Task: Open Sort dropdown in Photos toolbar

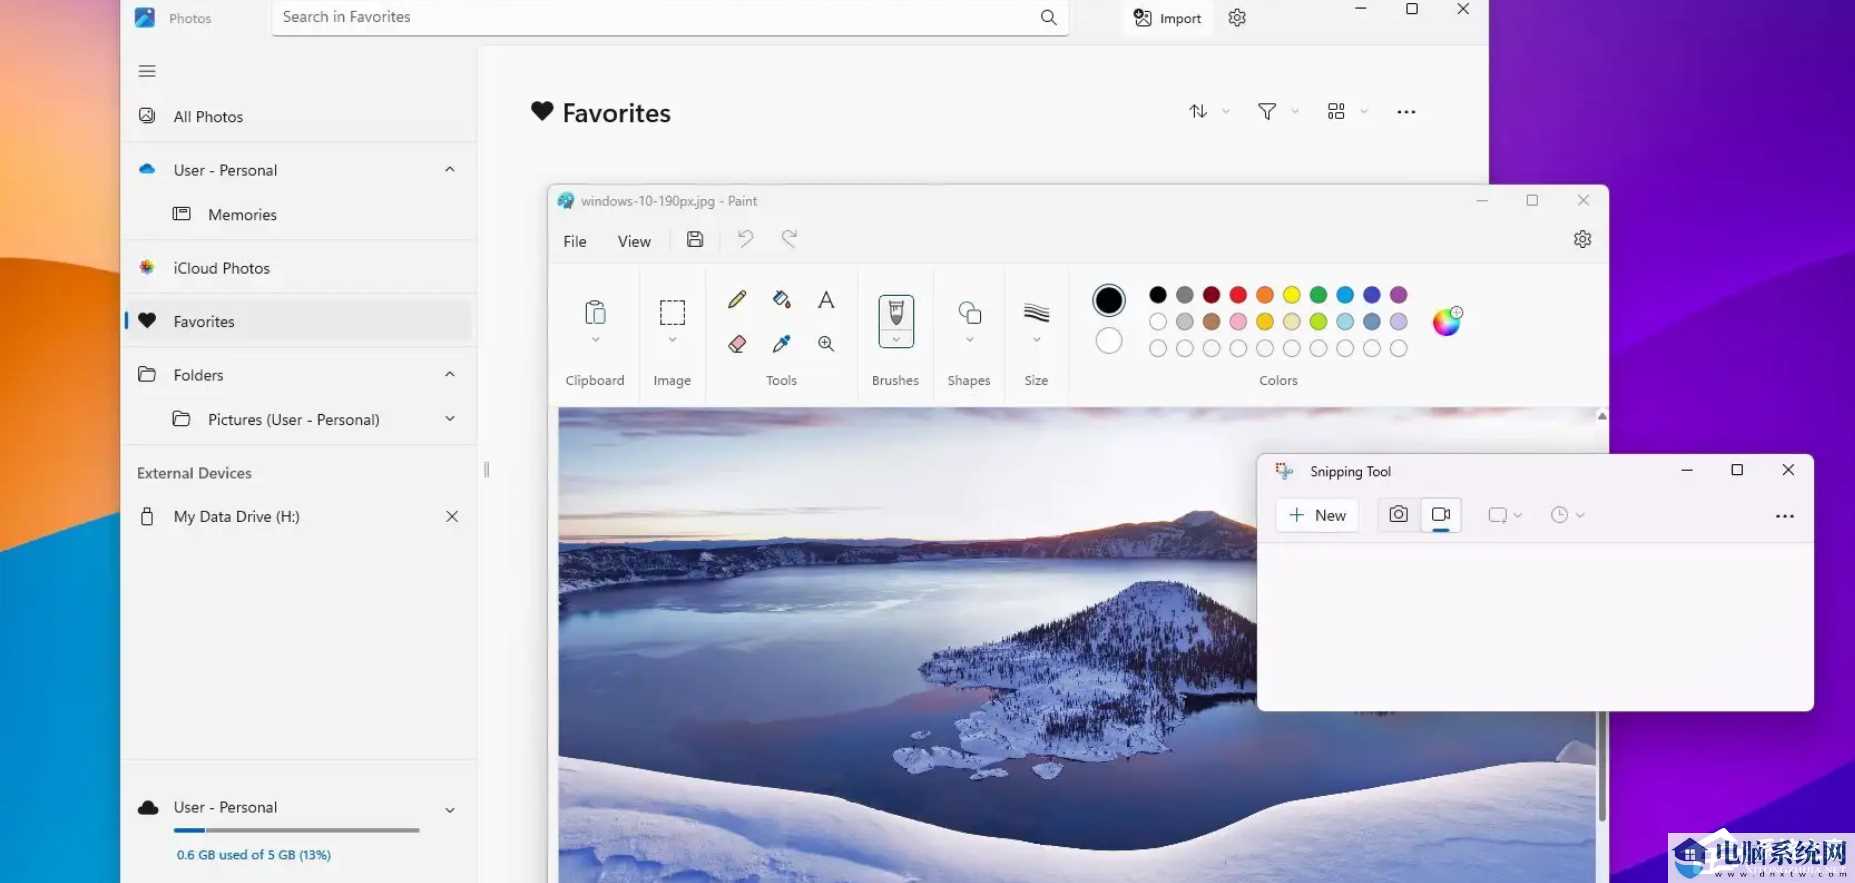Action: click(1208, 111)
